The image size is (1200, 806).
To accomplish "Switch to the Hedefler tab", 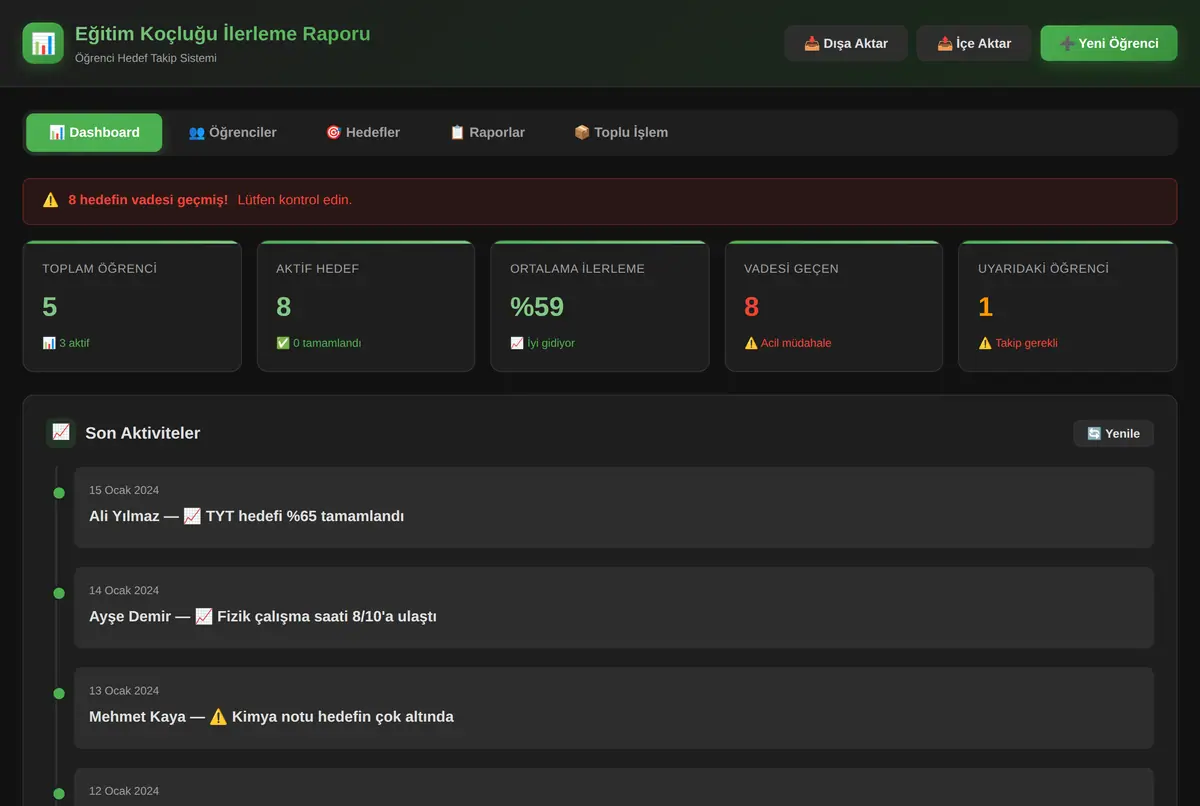I will tap(363, 132).
